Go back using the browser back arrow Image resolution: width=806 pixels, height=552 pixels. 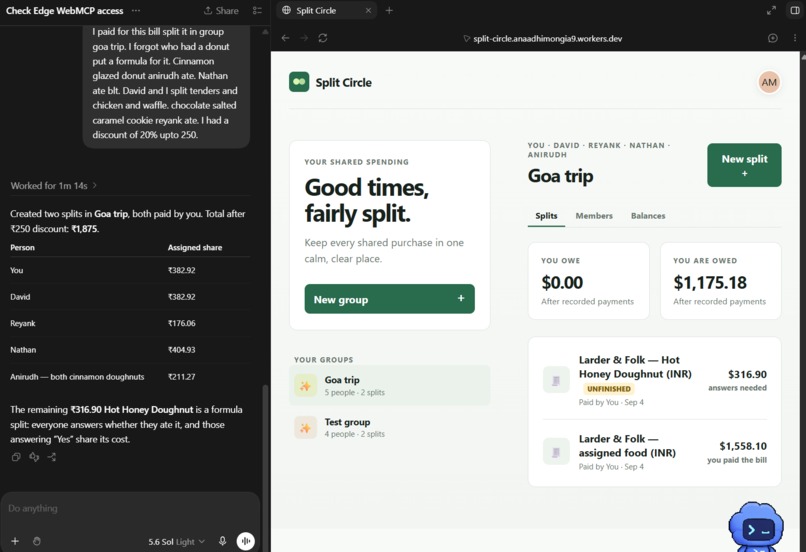click(285, 38)
